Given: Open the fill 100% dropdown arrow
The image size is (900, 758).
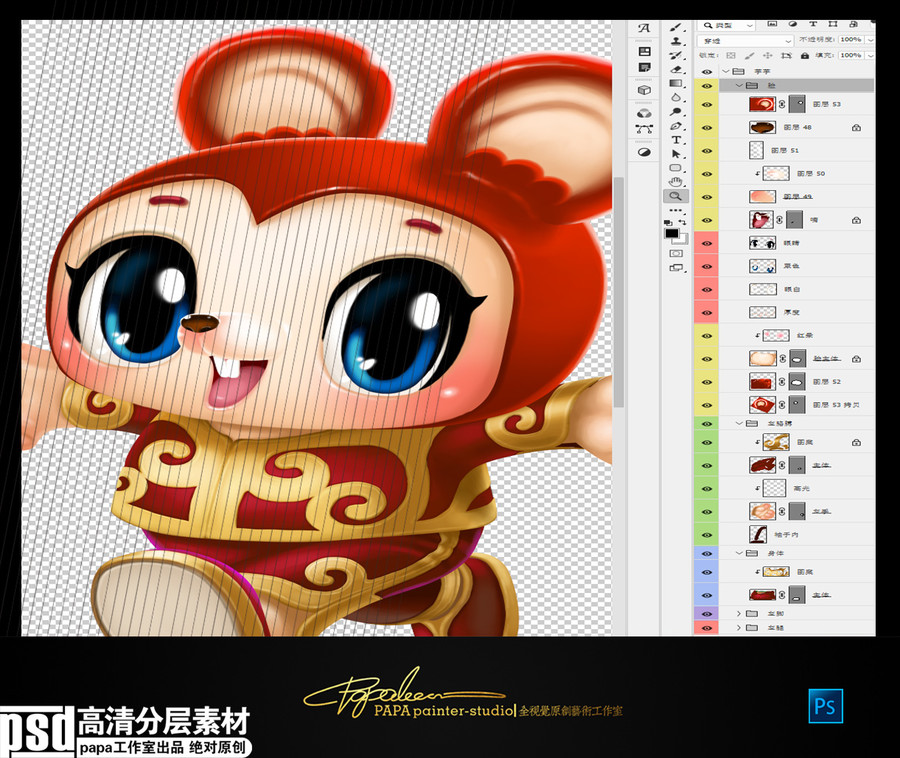Looking at the screenshot, I should tap(870, 56).
